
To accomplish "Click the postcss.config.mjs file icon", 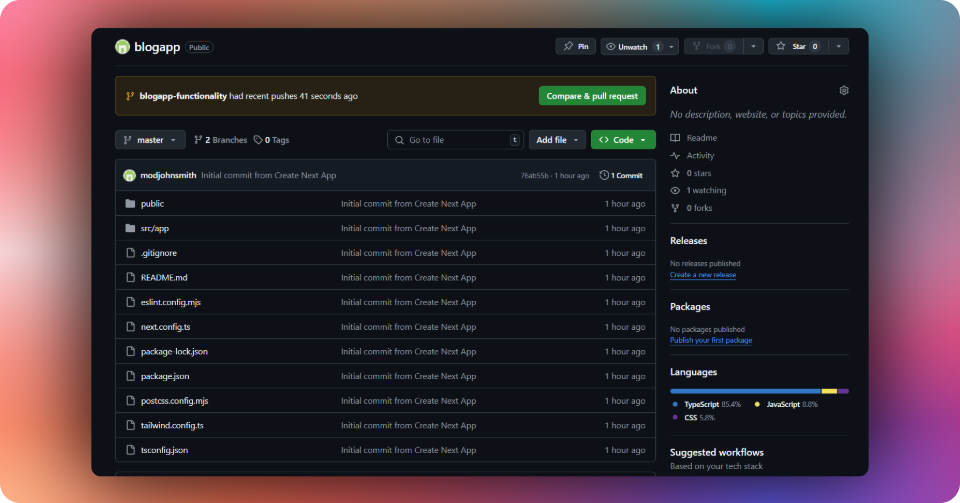I will [130, 401].
